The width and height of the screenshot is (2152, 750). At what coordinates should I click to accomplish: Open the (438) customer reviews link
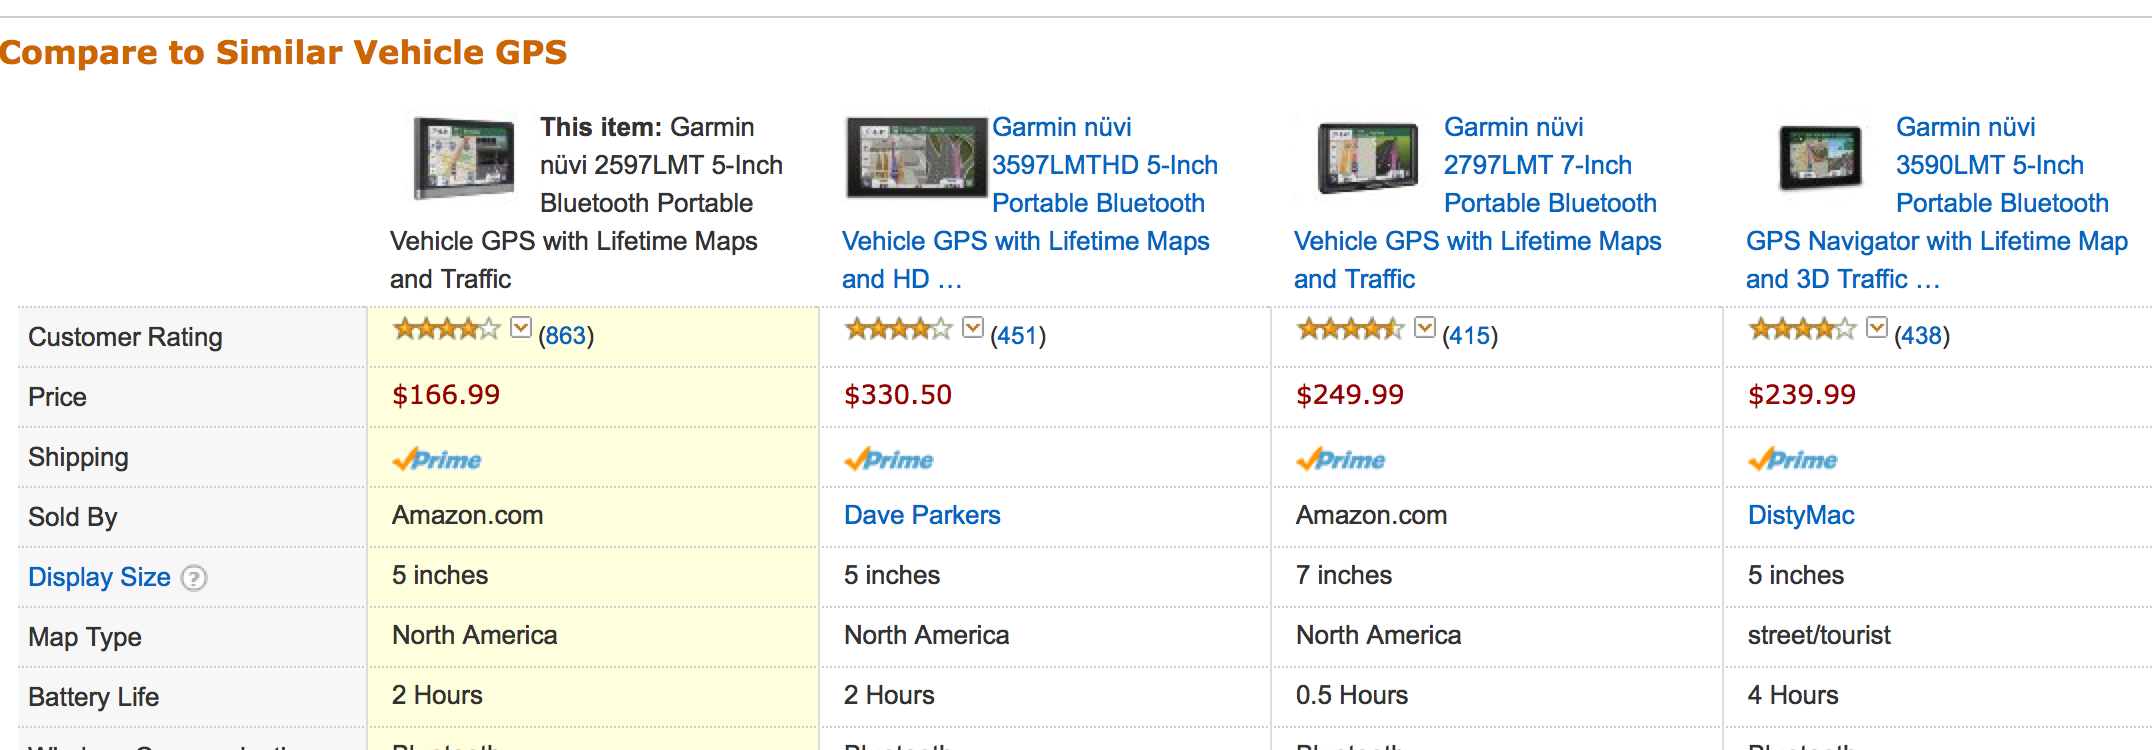(x=1922, y=336)
